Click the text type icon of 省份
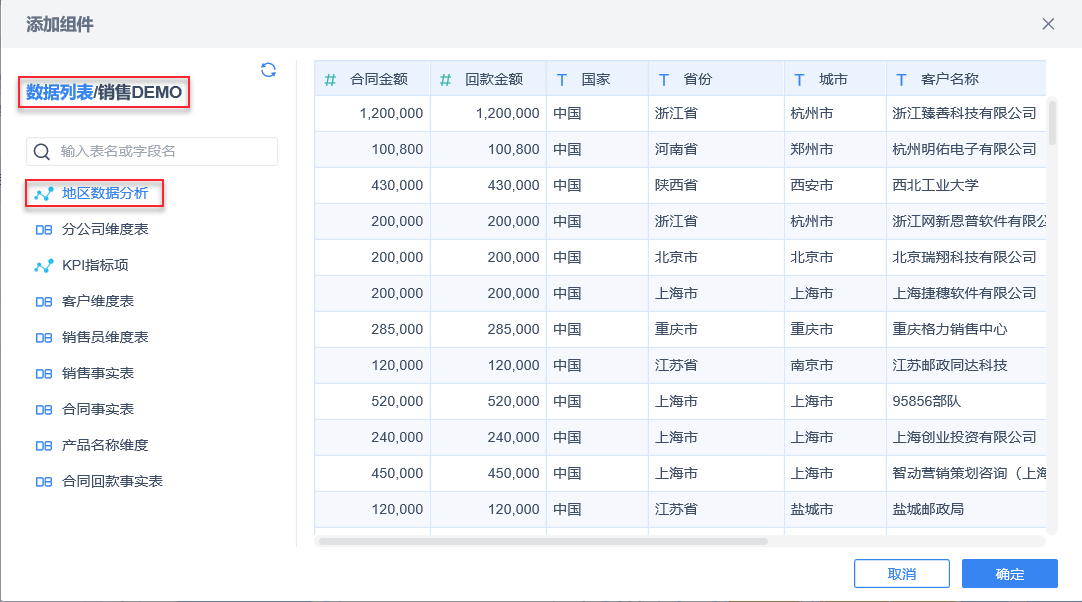Screen dimensions: 1082x602 coord(664,79)
